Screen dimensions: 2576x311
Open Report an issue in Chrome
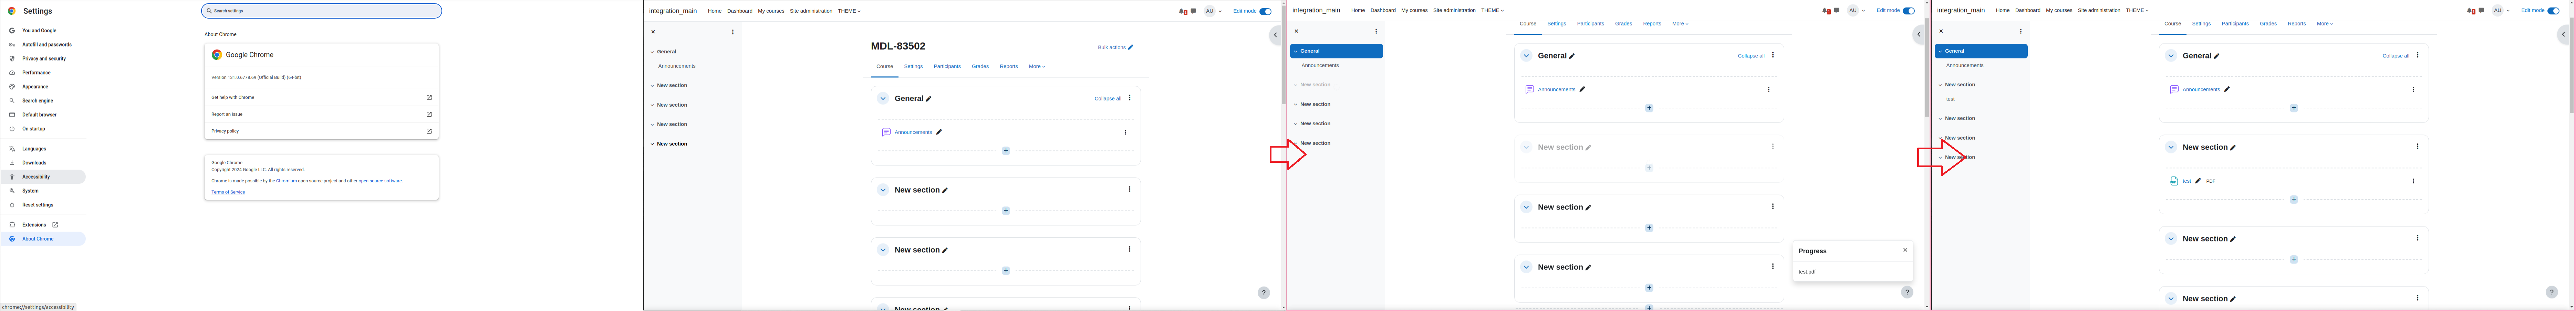click(321, 114)
